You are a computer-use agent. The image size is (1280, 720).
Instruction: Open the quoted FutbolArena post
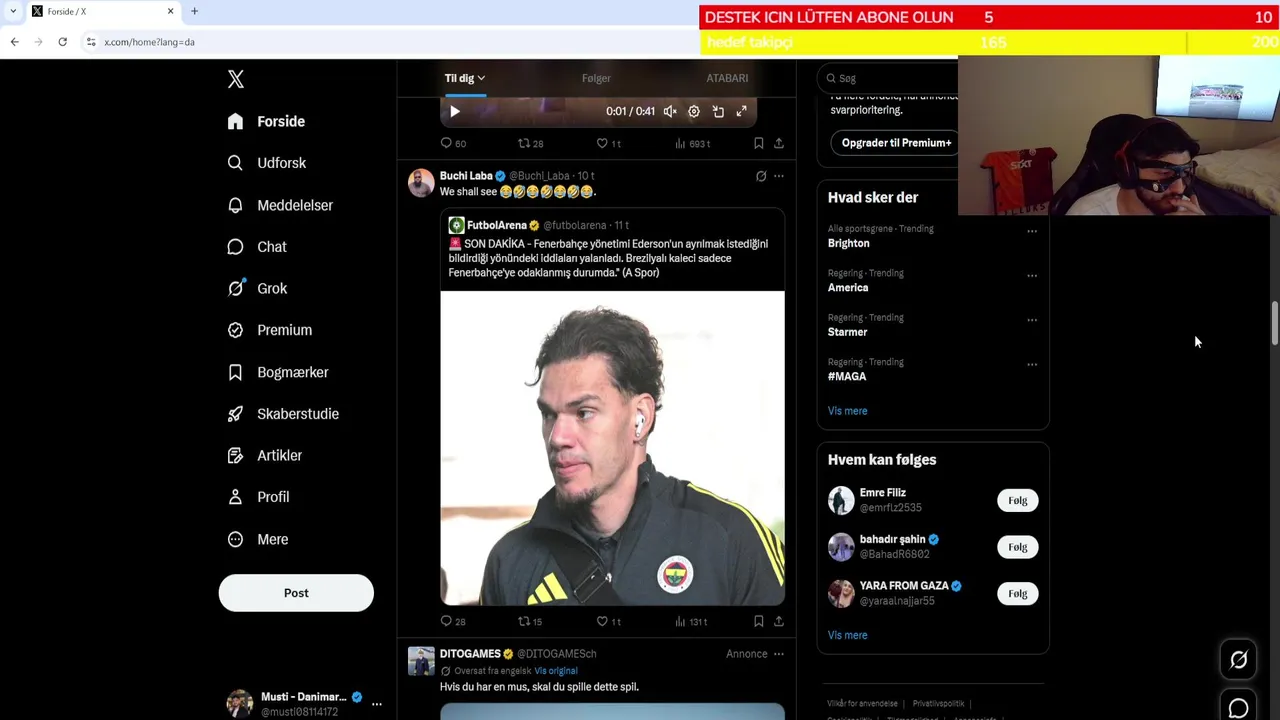pyautogui.click(x=612, y=248)
